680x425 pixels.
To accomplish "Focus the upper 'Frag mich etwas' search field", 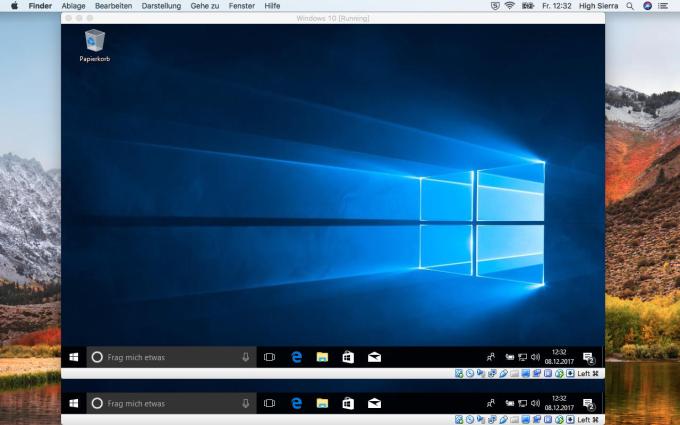I will point(171,357).
